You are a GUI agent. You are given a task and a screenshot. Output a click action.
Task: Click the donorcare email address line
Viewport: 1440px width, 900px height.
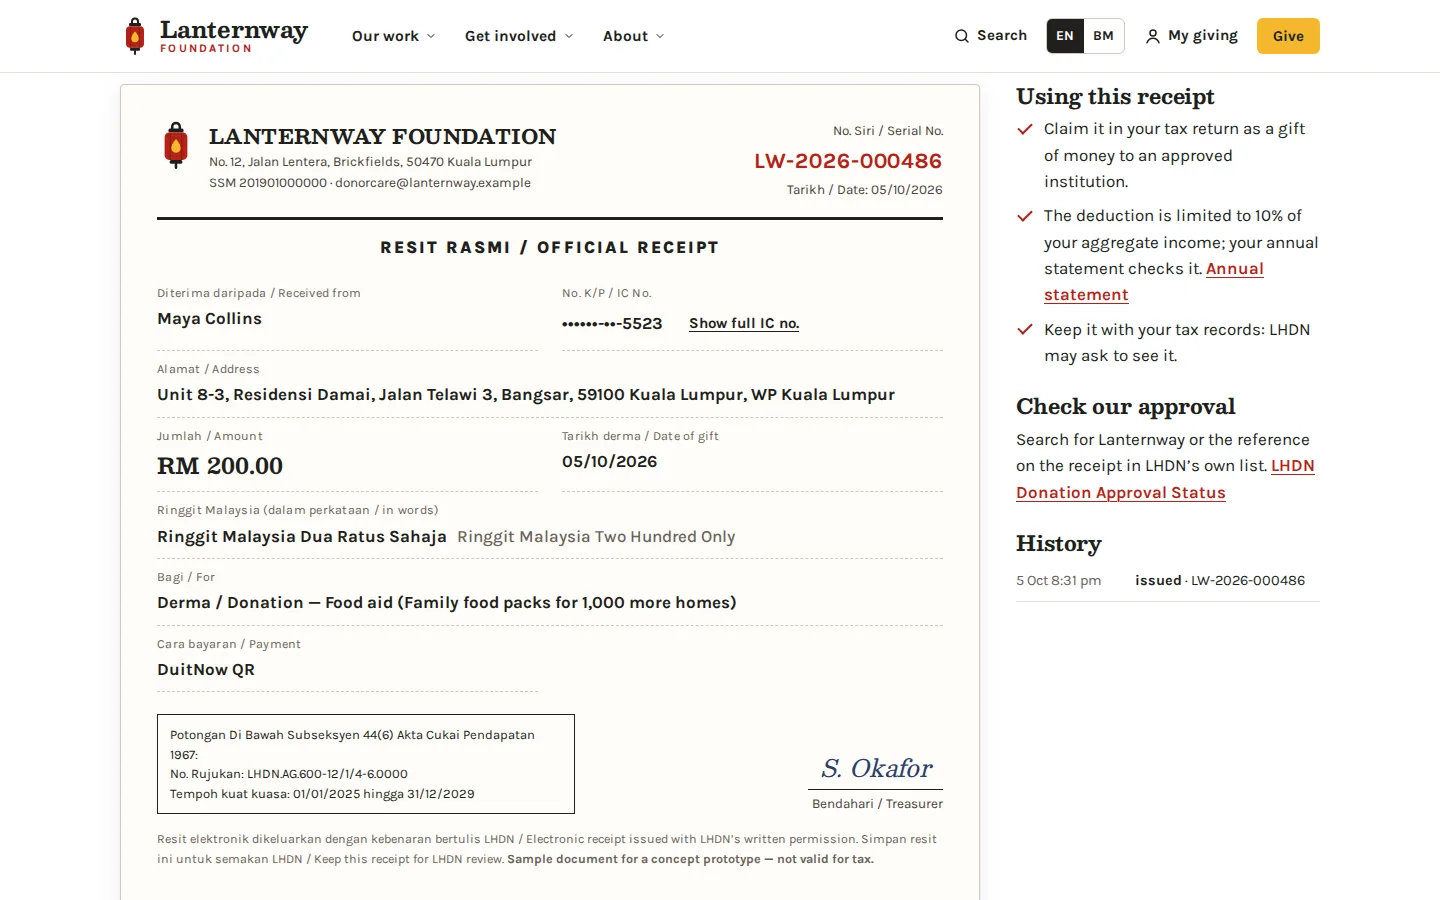[x=370, y=183]
